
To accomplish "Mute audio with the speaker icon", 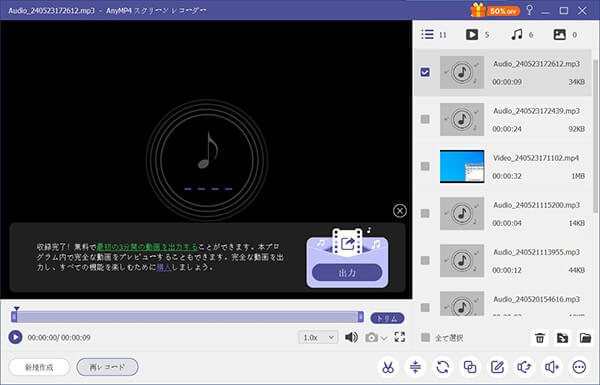I will 351,337.
